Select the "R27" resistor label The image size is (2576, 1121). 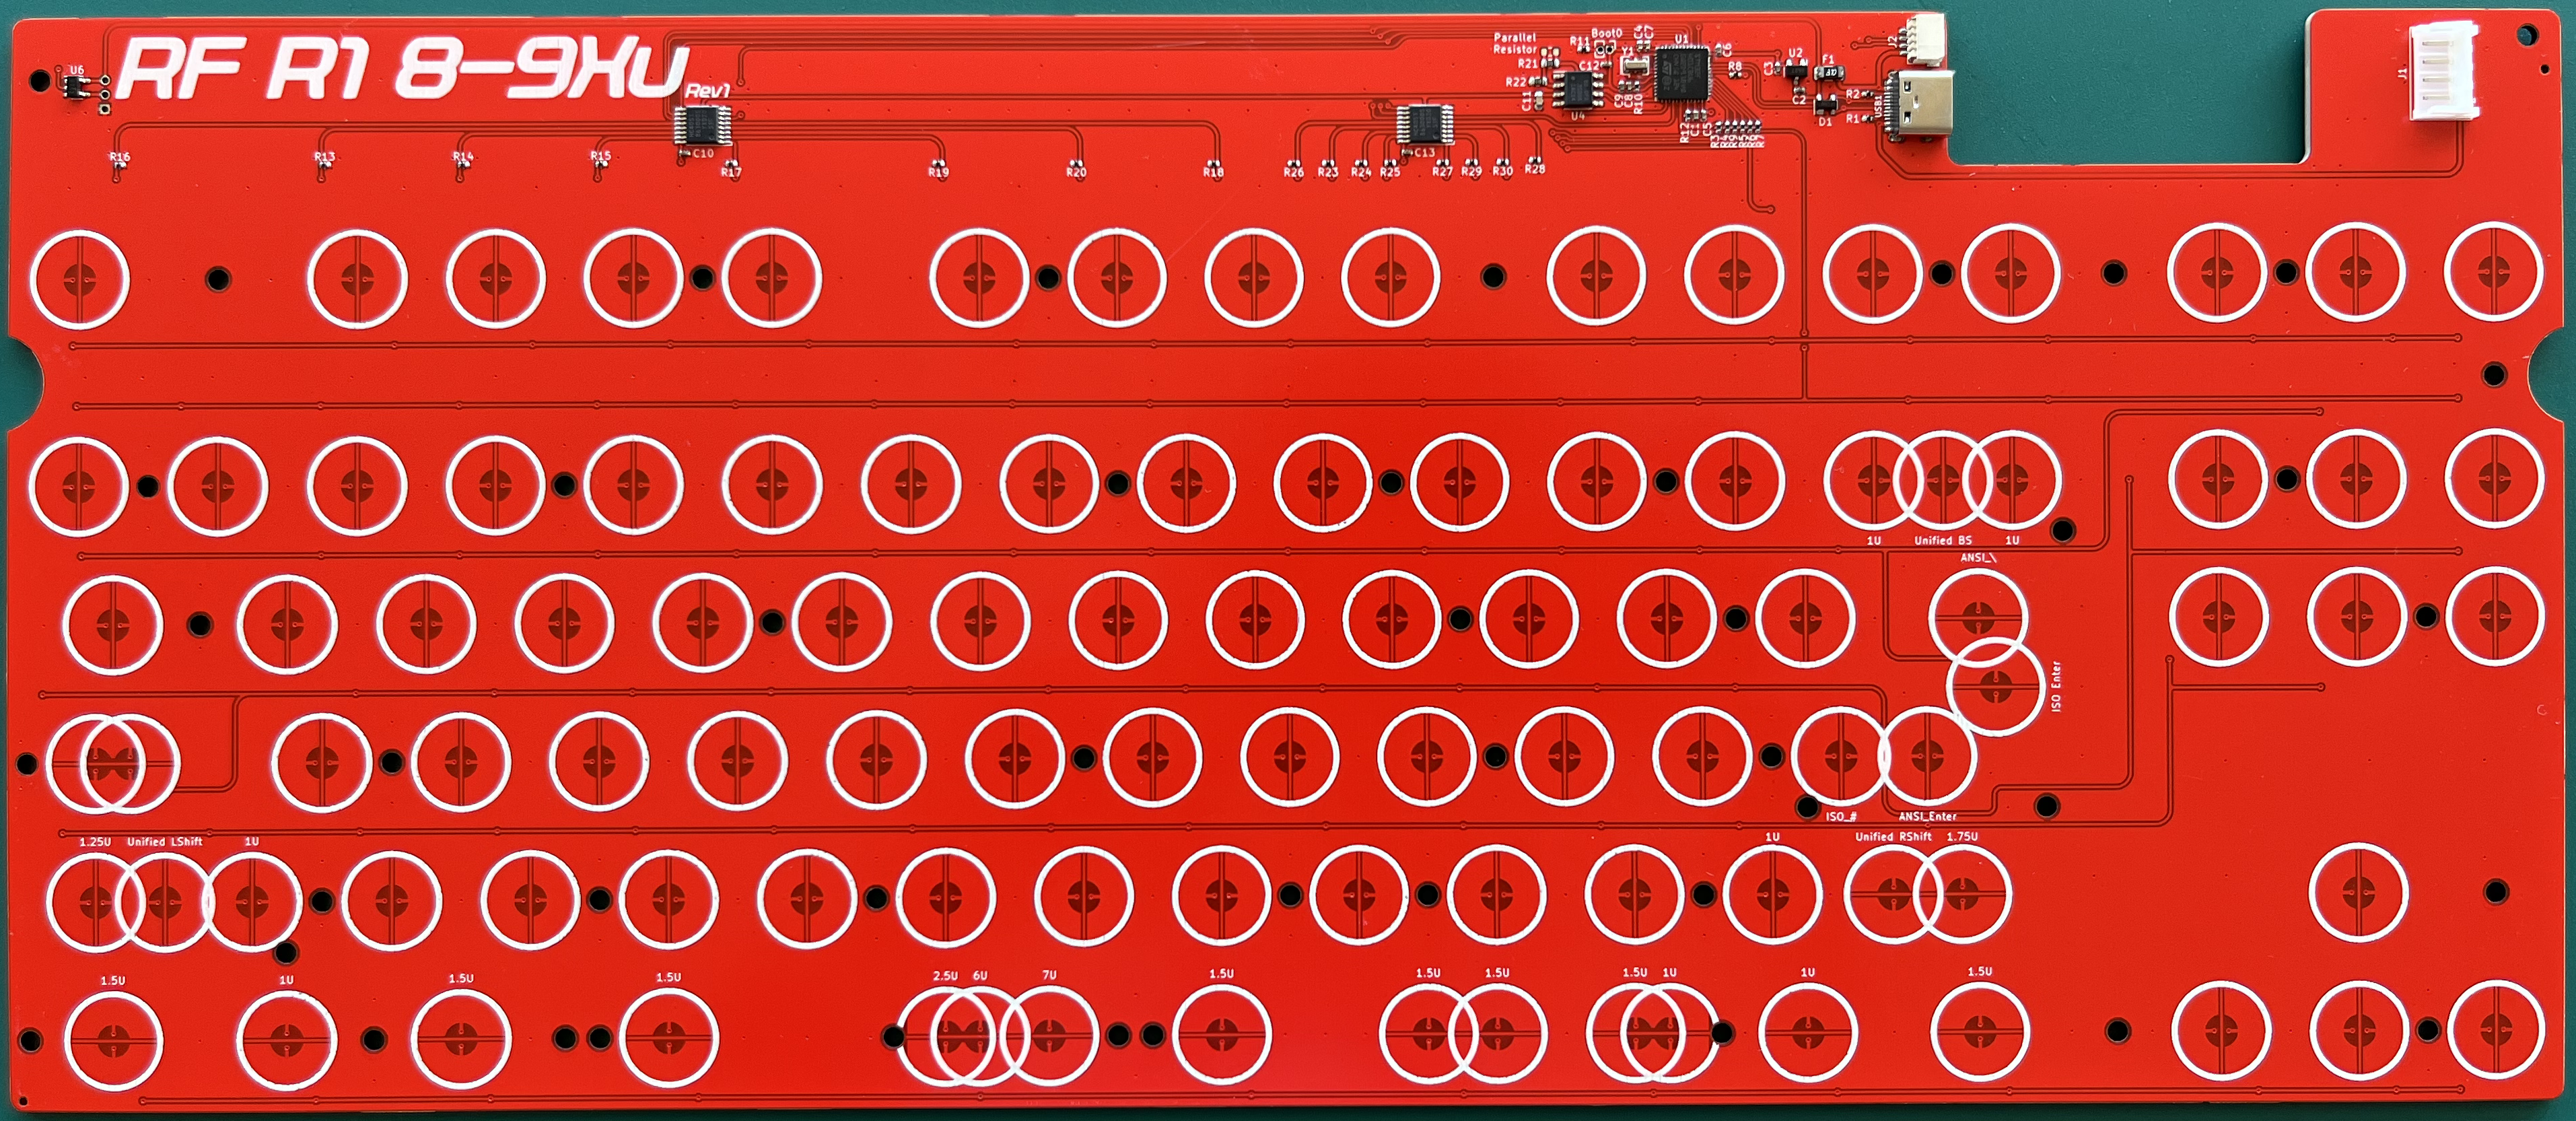pos(1442,172)
